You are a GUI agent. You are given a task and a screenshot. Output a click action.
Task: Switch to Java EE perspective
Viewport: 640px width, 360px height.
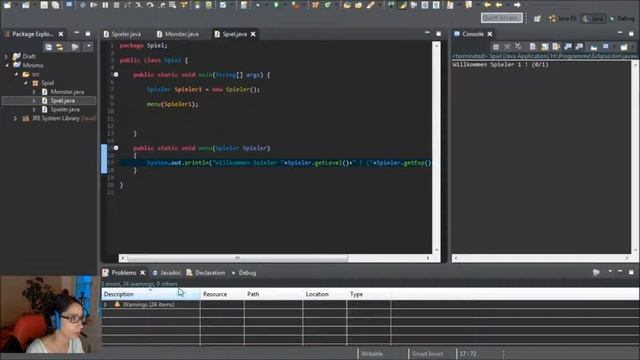562,18
